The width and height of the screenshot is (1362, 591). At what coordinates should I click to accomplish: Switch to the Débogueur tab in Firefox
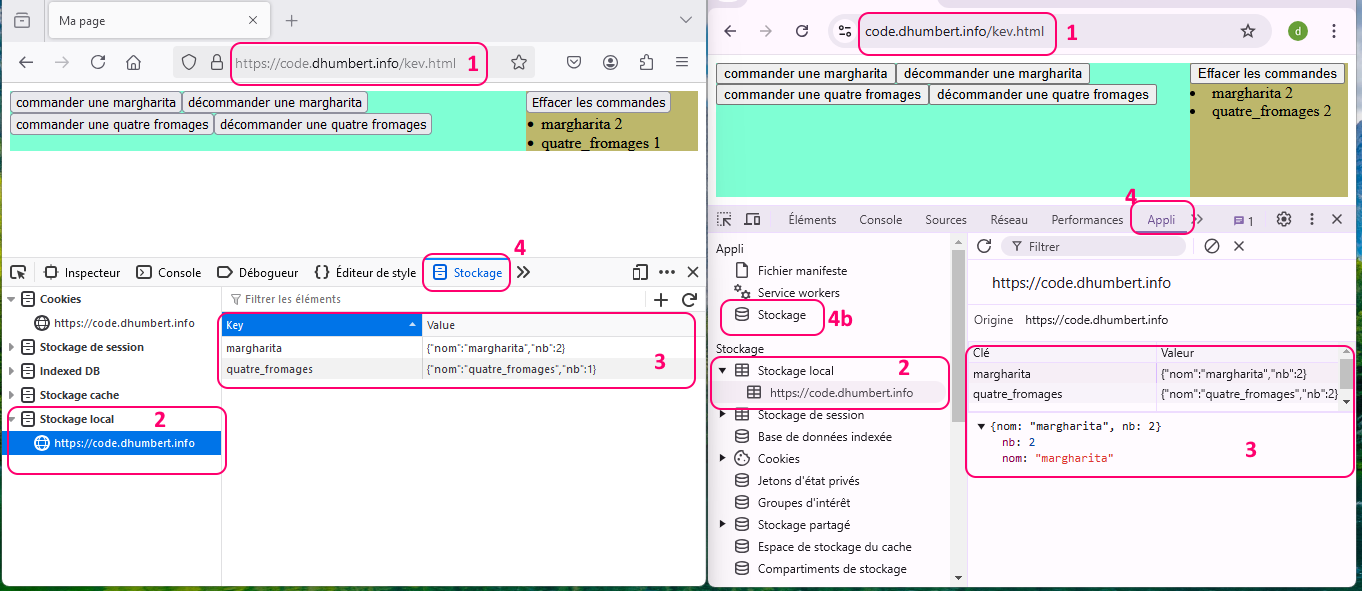(x=258, y=272)
